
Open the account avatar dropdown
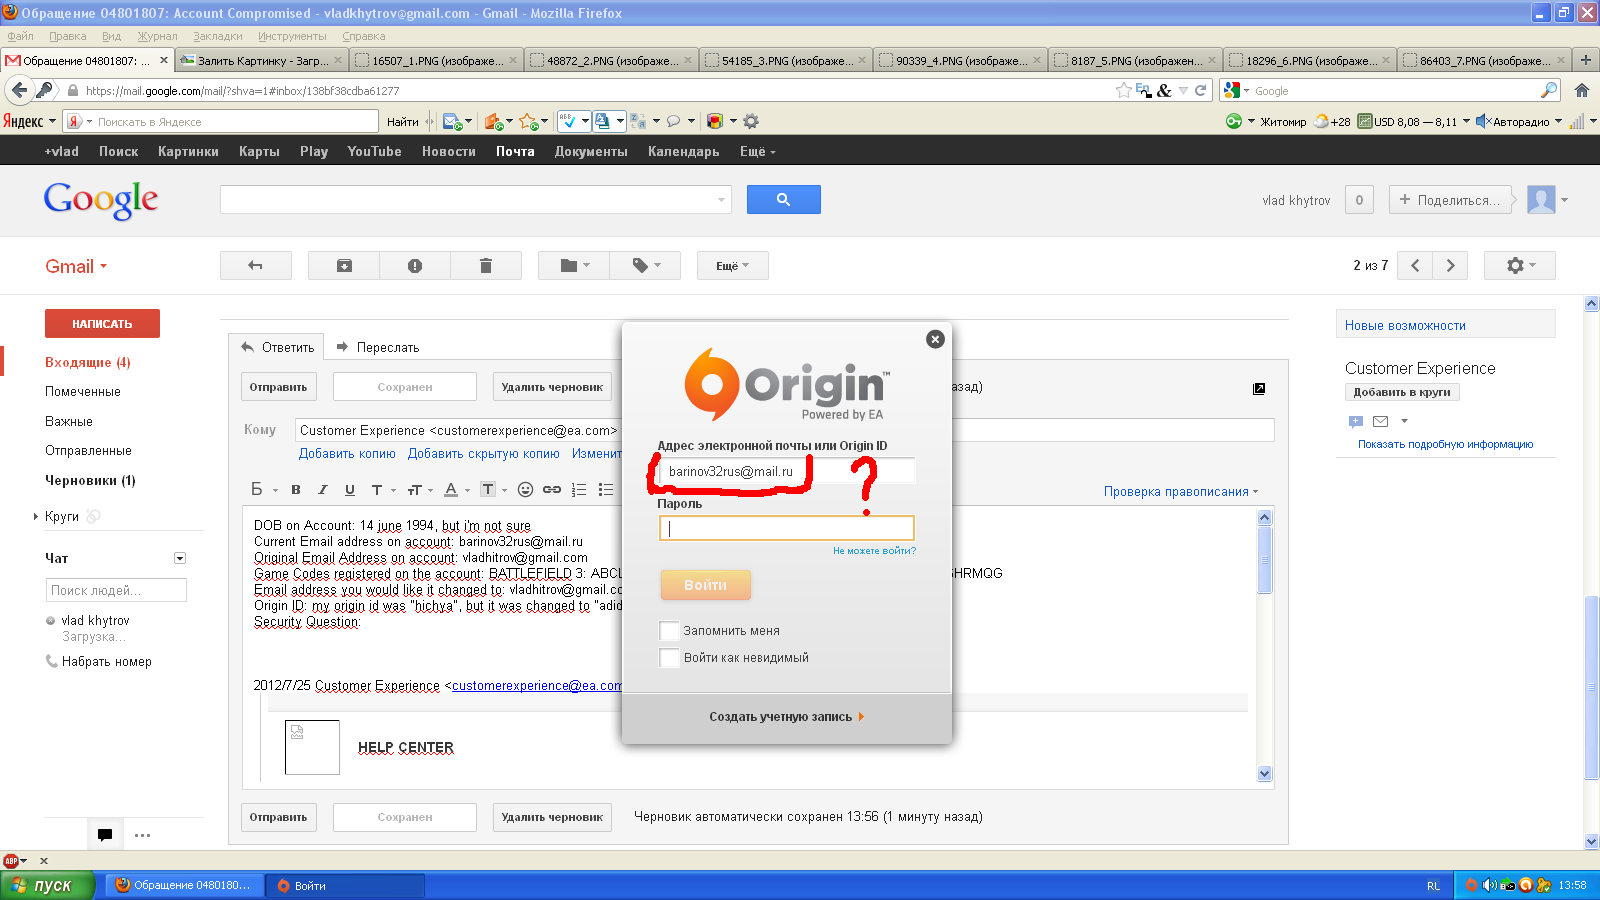[x=1548, y=200]
